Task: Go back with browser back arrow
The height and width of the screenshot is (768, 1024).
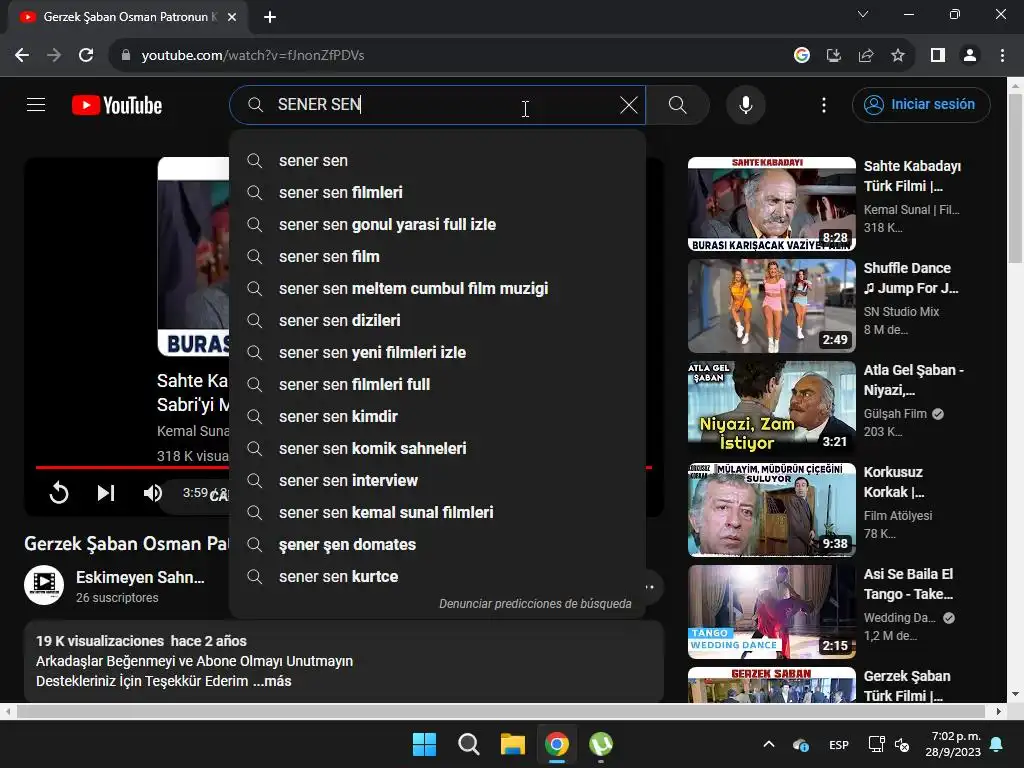Action: 22,56
